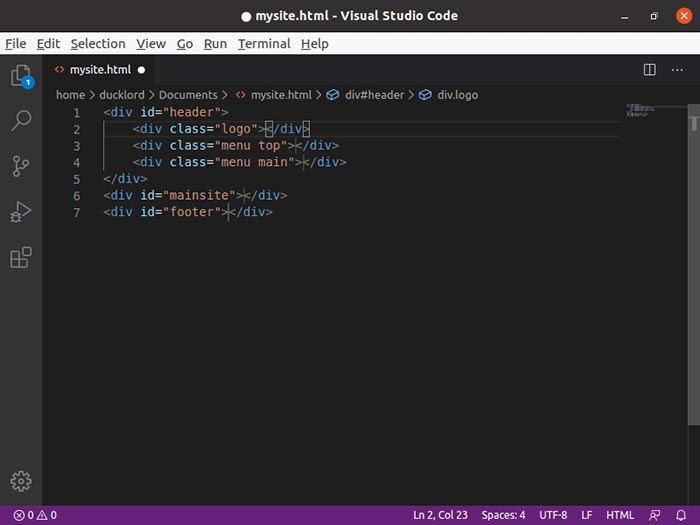This screenshot has width=700, height=525.
Task: Click line number 1 in gutter
Action: point(77,112)
